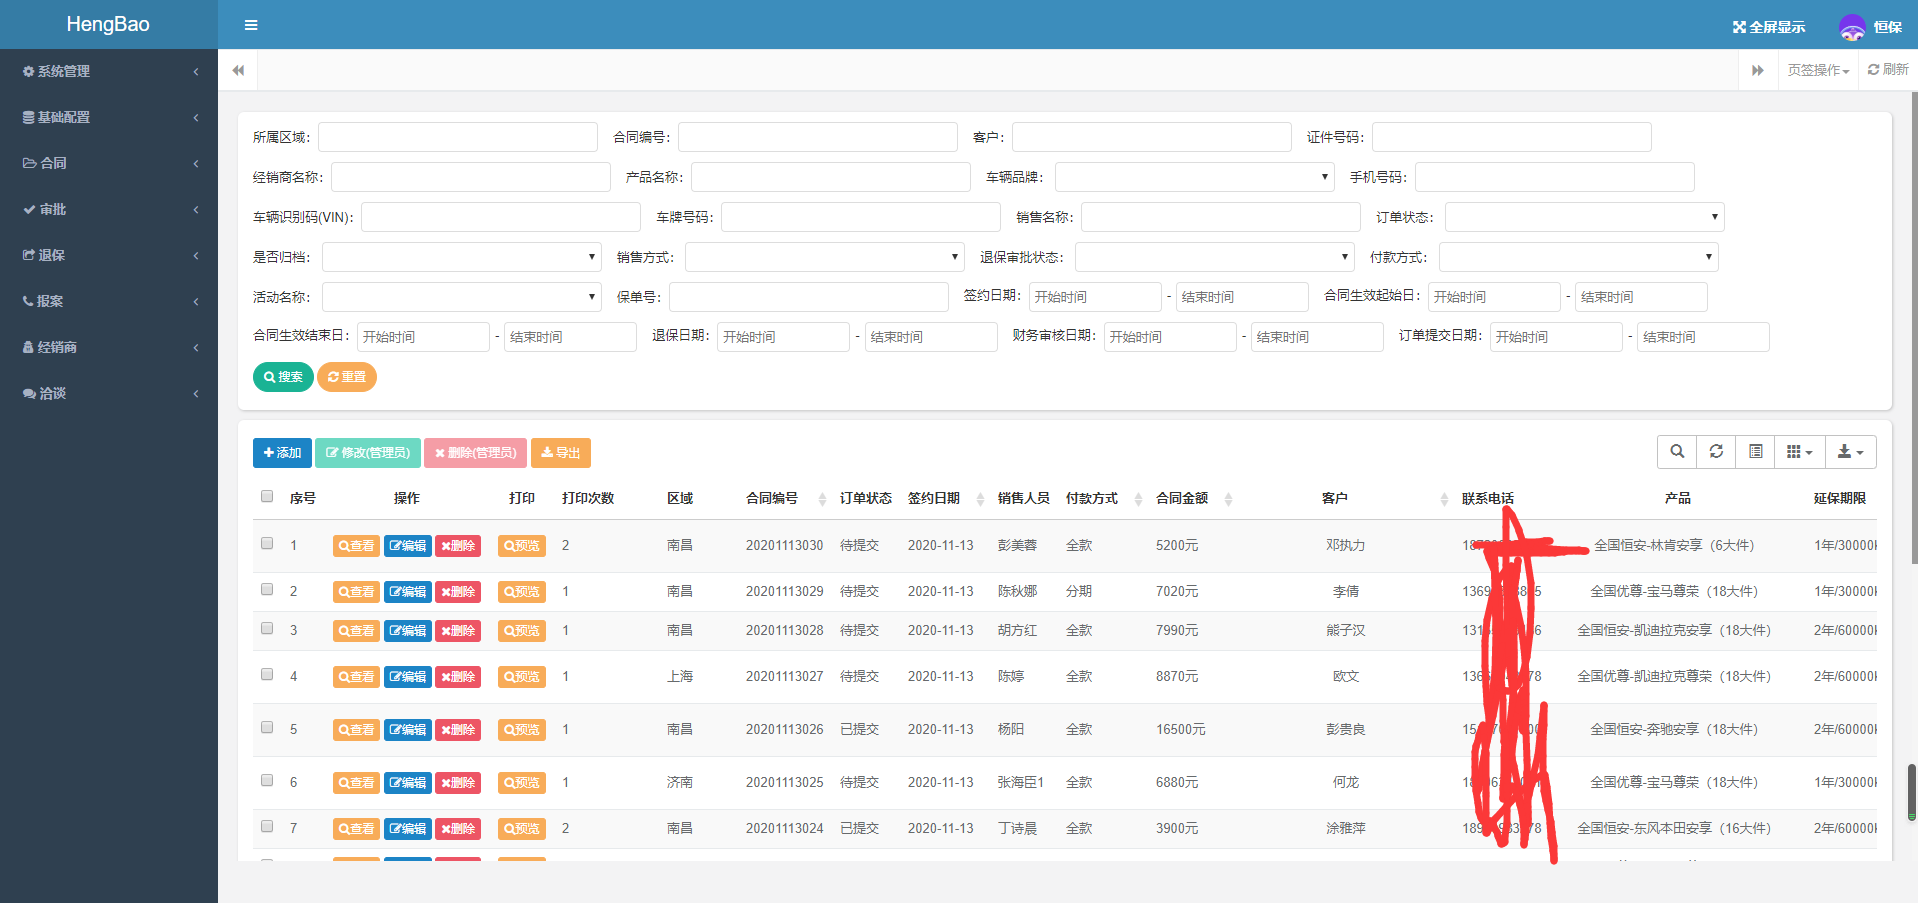This screenshot has height=903, width=1918.
Task: Click the green 搜索 search button
Action: click(283, 377)
